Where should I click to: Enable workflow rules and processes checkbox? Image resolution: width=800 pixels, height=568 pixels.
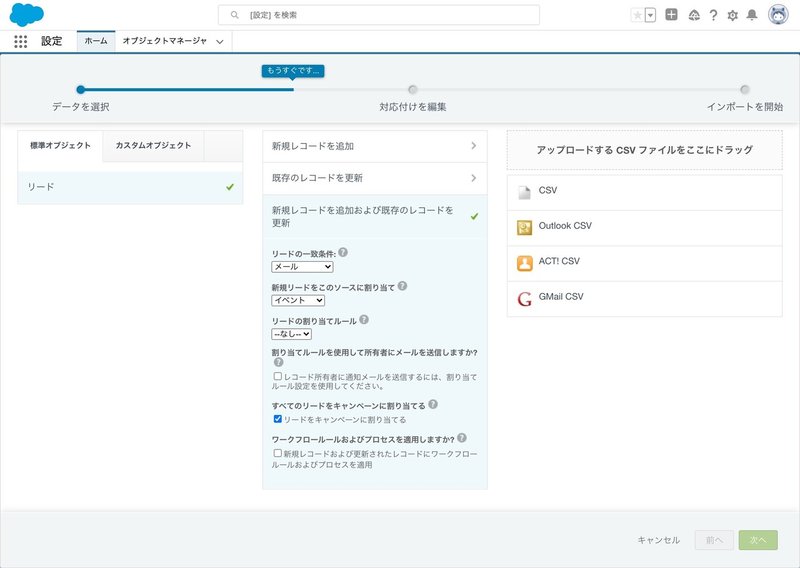pyautogui.click(x=278, y=453)
